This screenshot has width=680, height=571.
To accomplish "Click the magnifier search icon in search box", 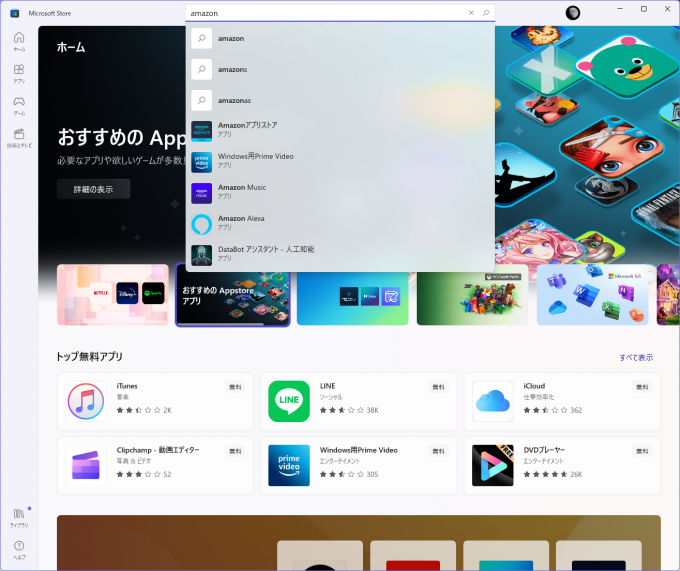I will click(486, 13).
